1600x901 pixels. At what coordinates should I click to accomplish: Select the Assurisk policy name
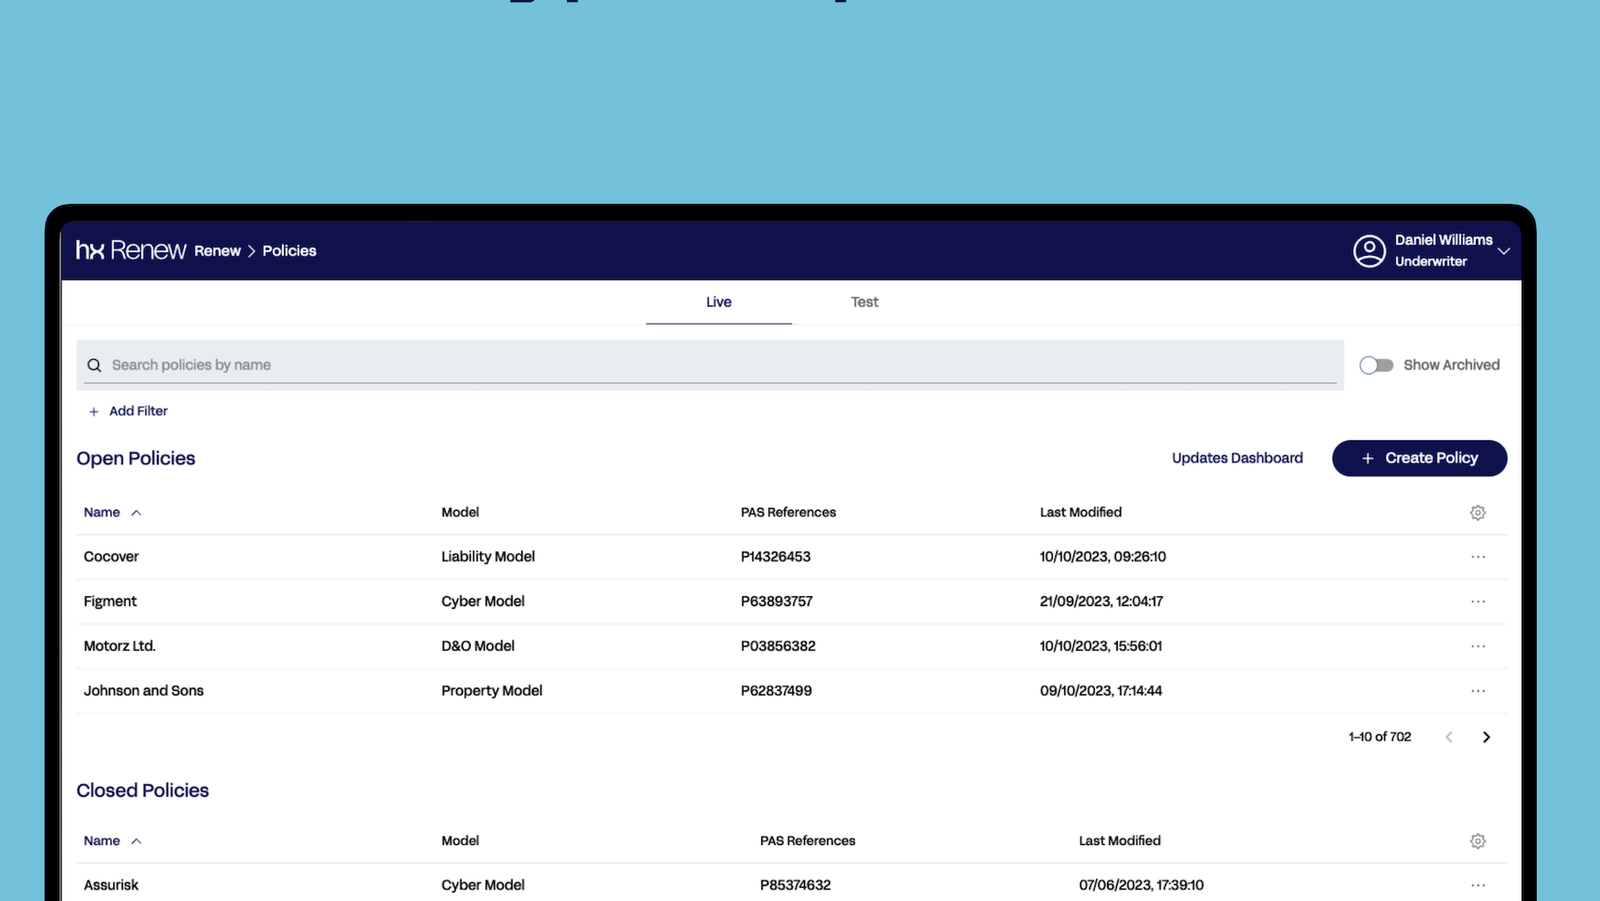[111, 885]
